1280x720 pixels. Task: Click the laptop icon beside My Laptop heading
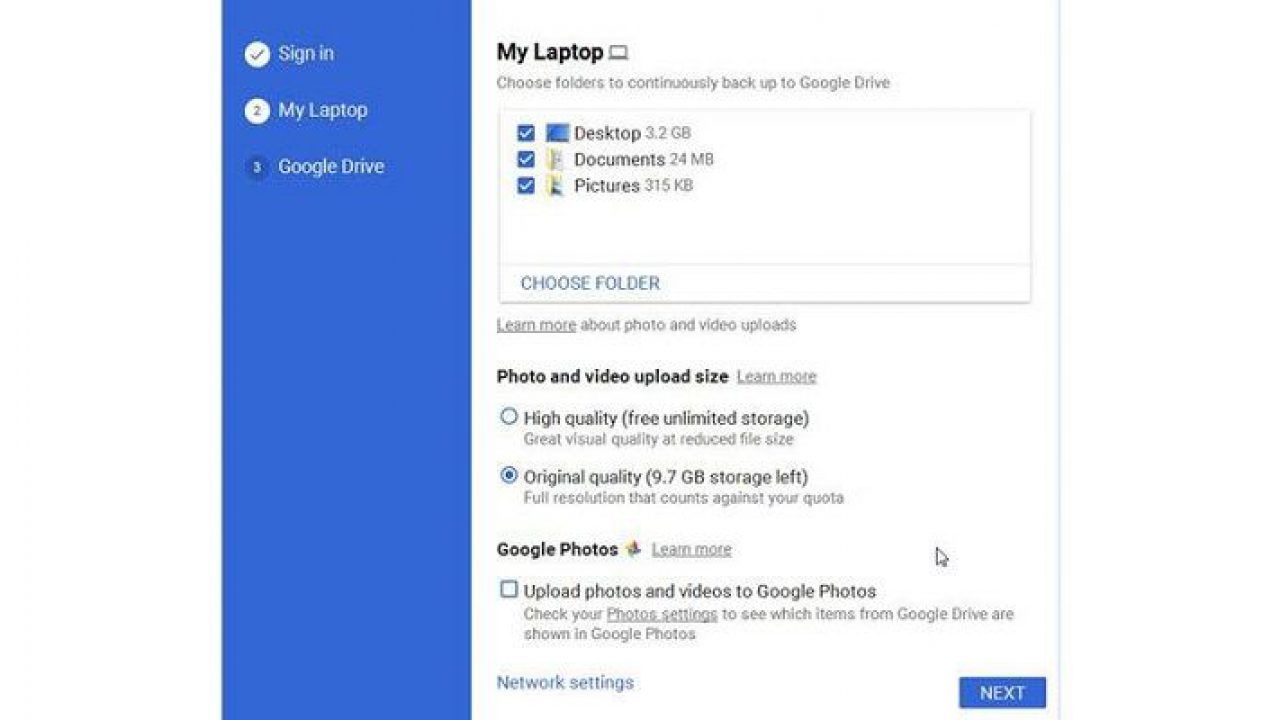point(619,53)
